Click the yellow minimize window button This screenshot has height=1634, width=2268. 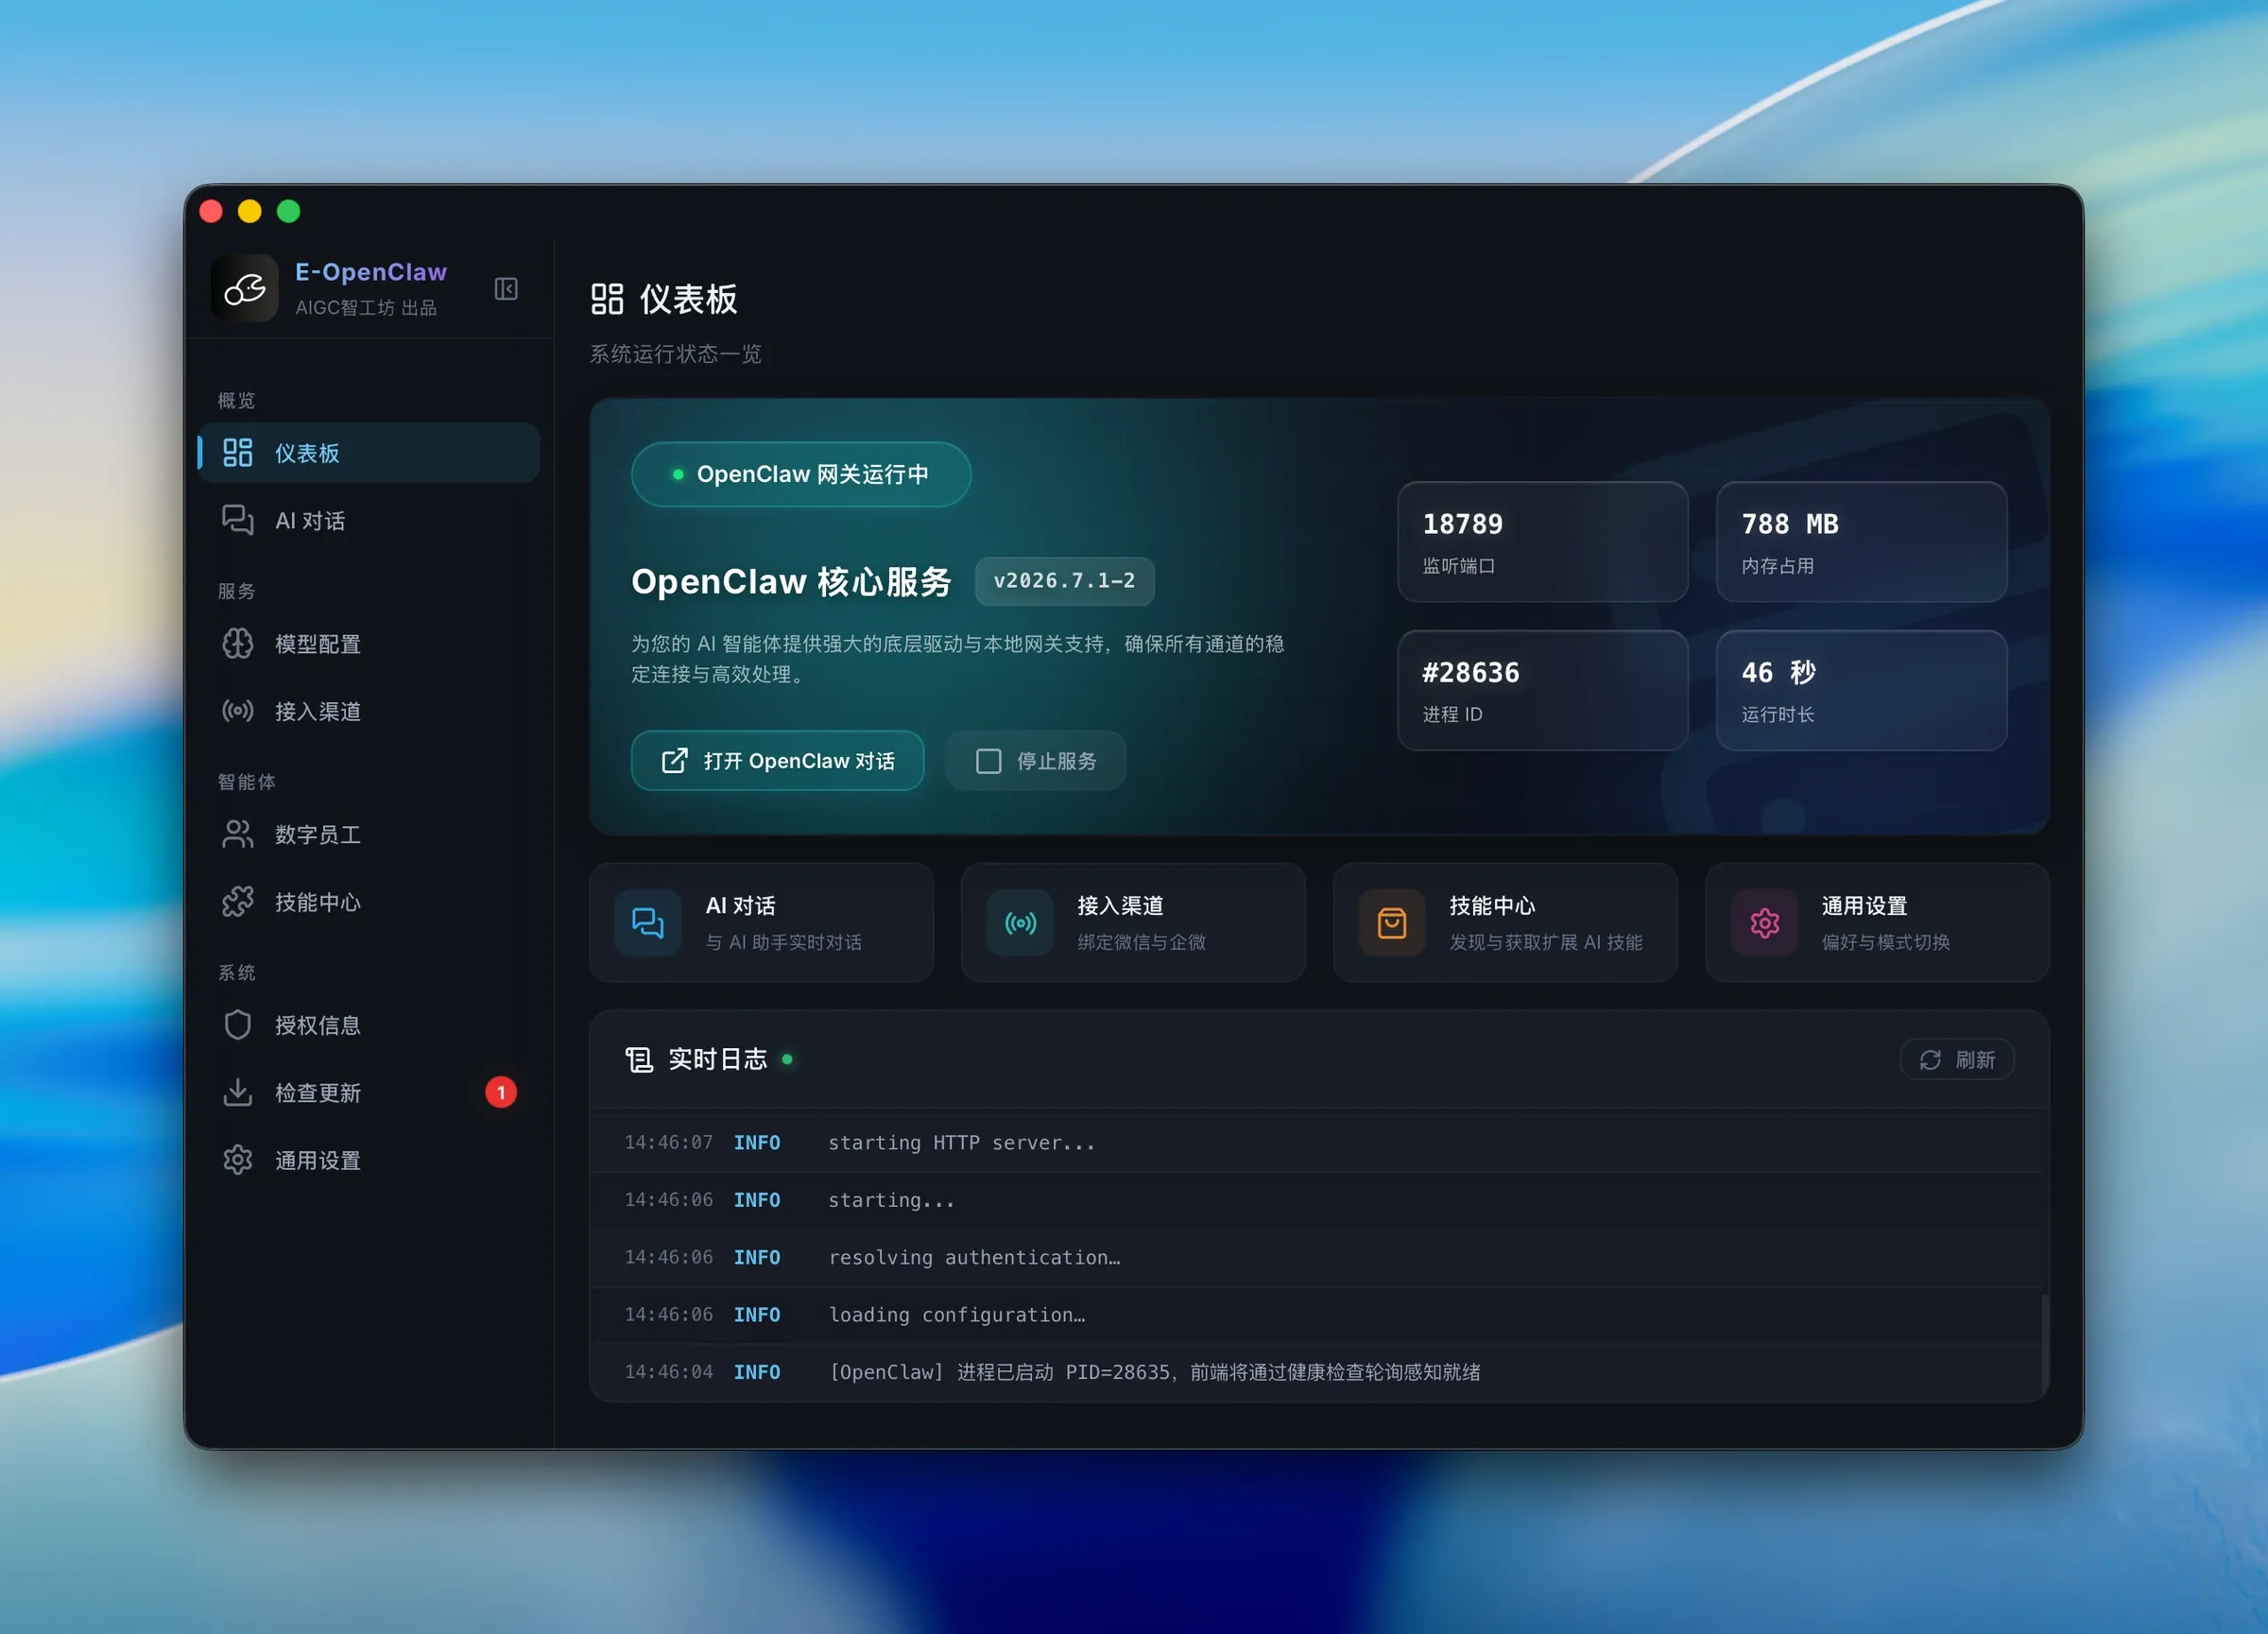pyautogui.click(x=250, y=211)
